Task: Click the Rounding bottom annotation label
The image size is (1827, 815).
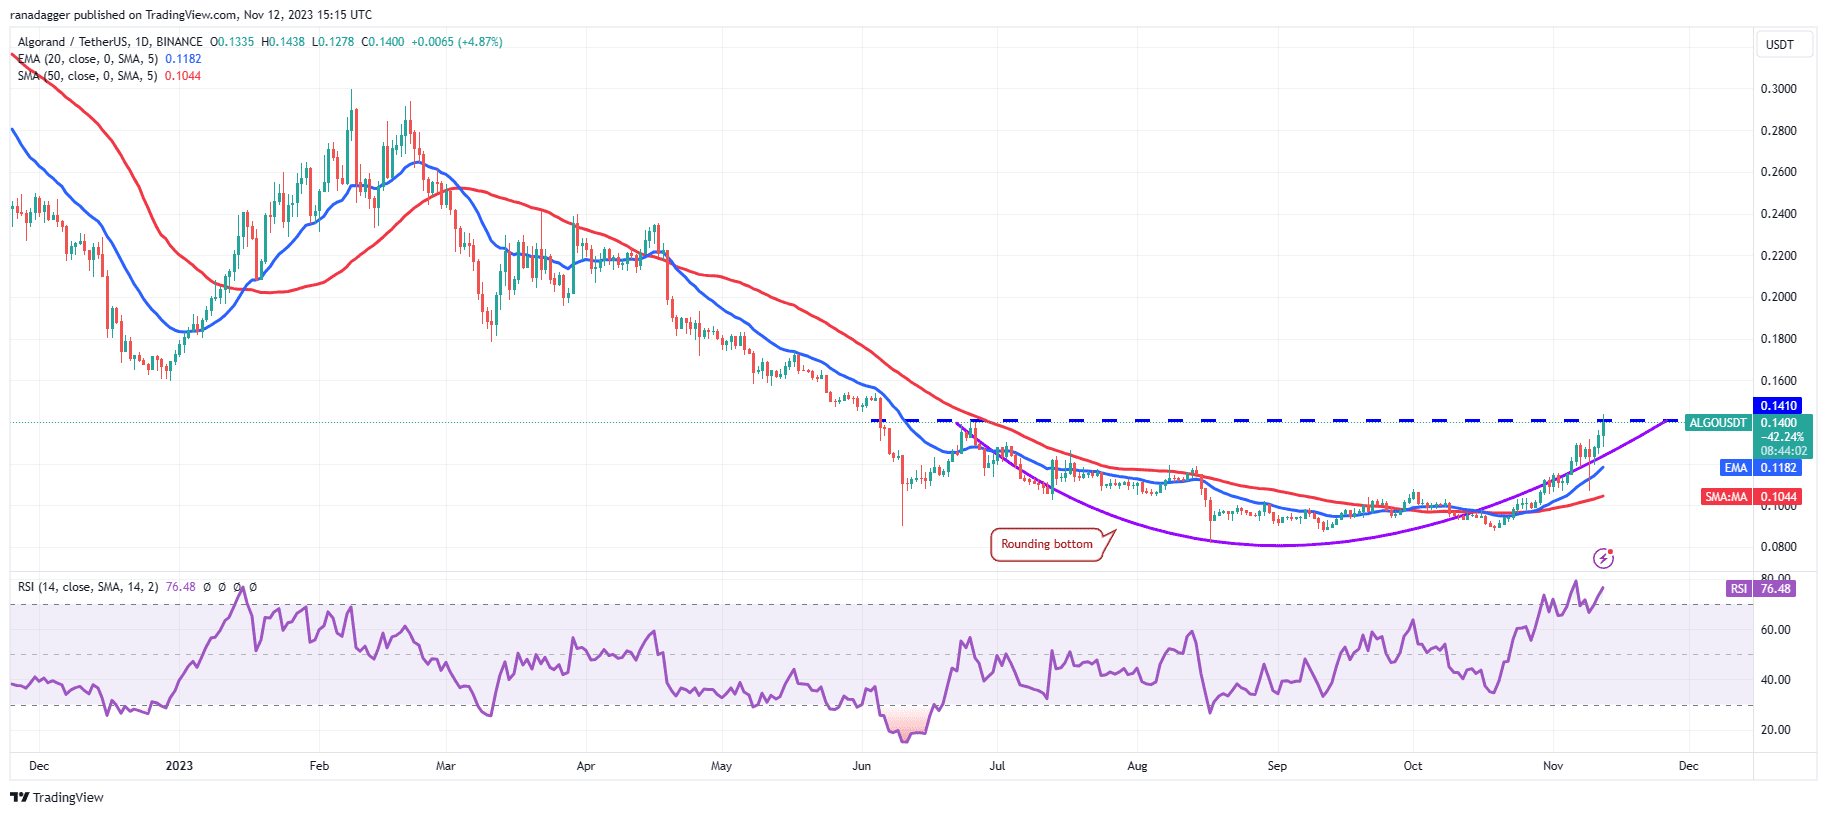Action: click(x=1047, y=544)
